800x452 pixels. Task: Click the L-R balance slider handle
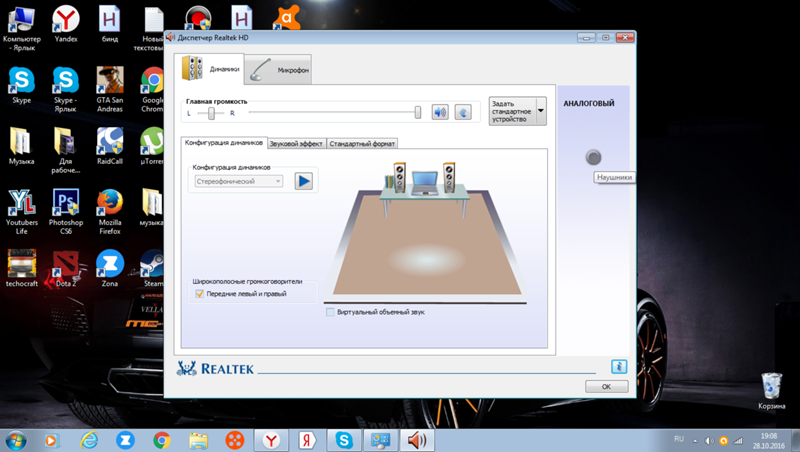[x=211, y=113]
